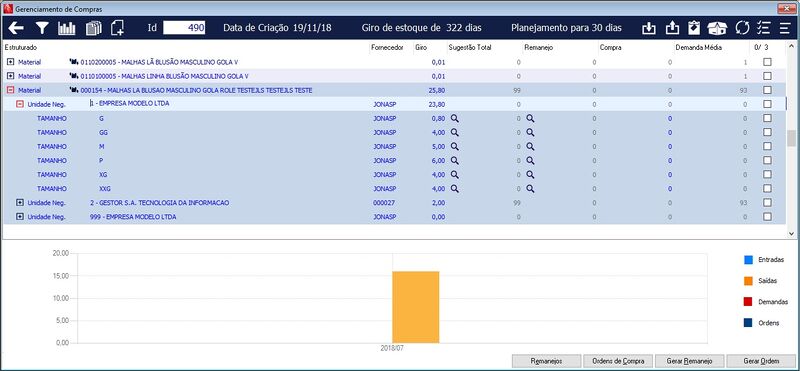Magnify Remanejo for size P
Screen dimensions: 800x371
531,160
